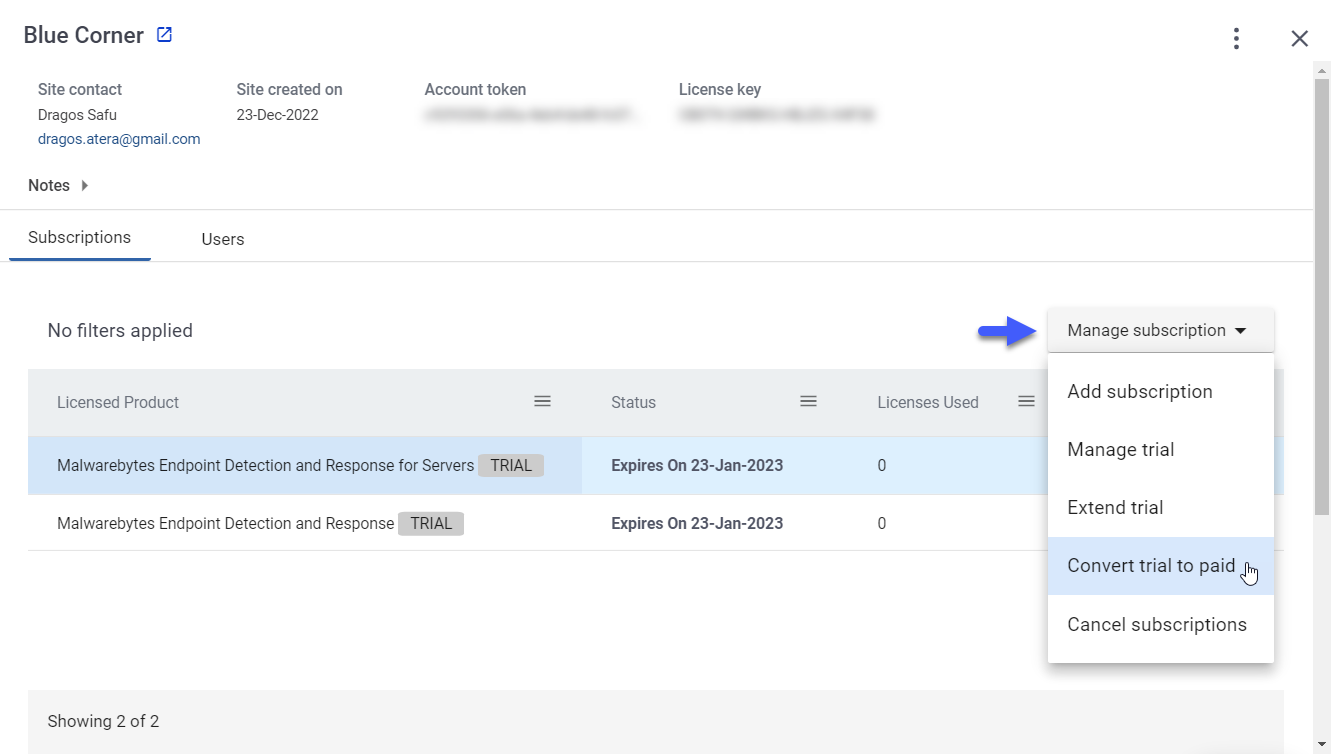
Task: Expand the Notes section
Action: (58, 185)
